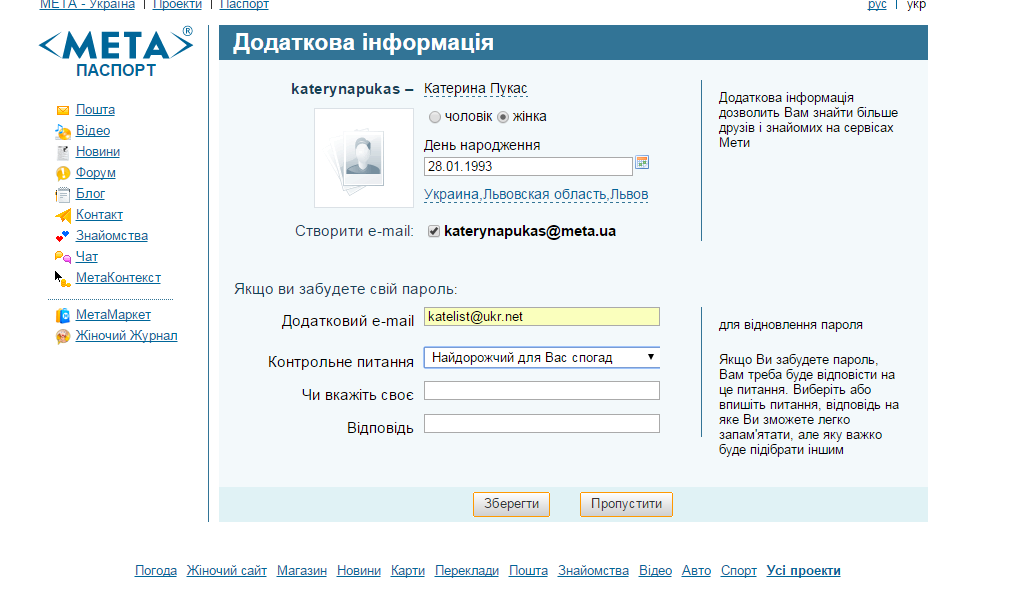Click the Контакт paper plane icon
1019x597 pixels.
click(63, 215)
